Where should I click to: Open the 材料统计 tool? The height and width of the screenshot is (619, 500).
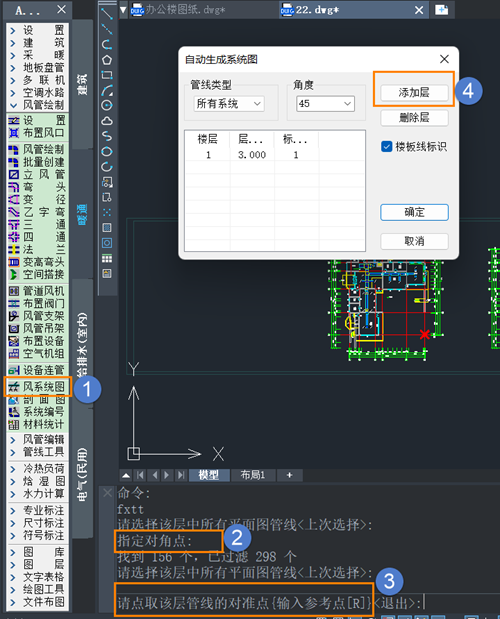tap(37, 425)
